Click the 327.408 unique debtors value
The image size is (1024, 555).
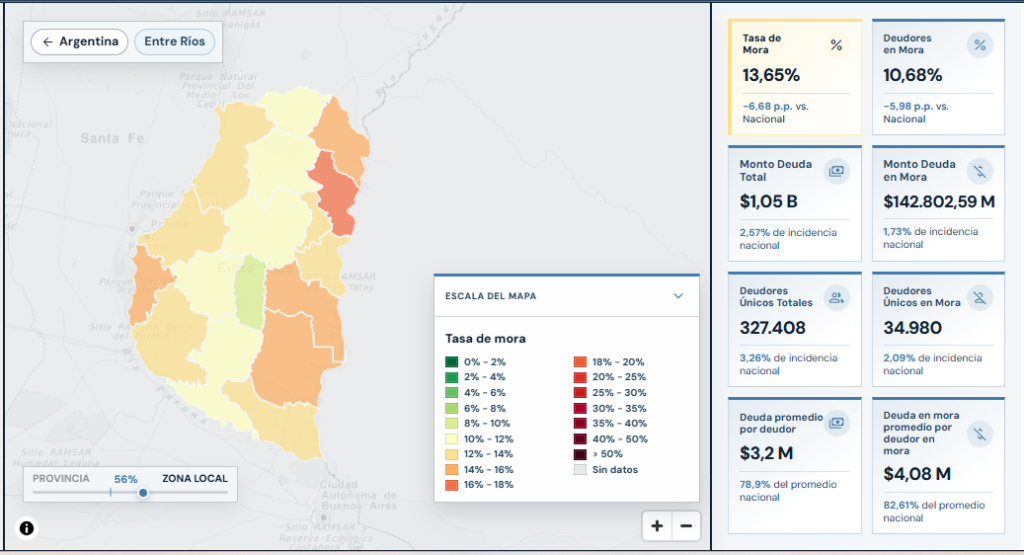click(772, 328)
